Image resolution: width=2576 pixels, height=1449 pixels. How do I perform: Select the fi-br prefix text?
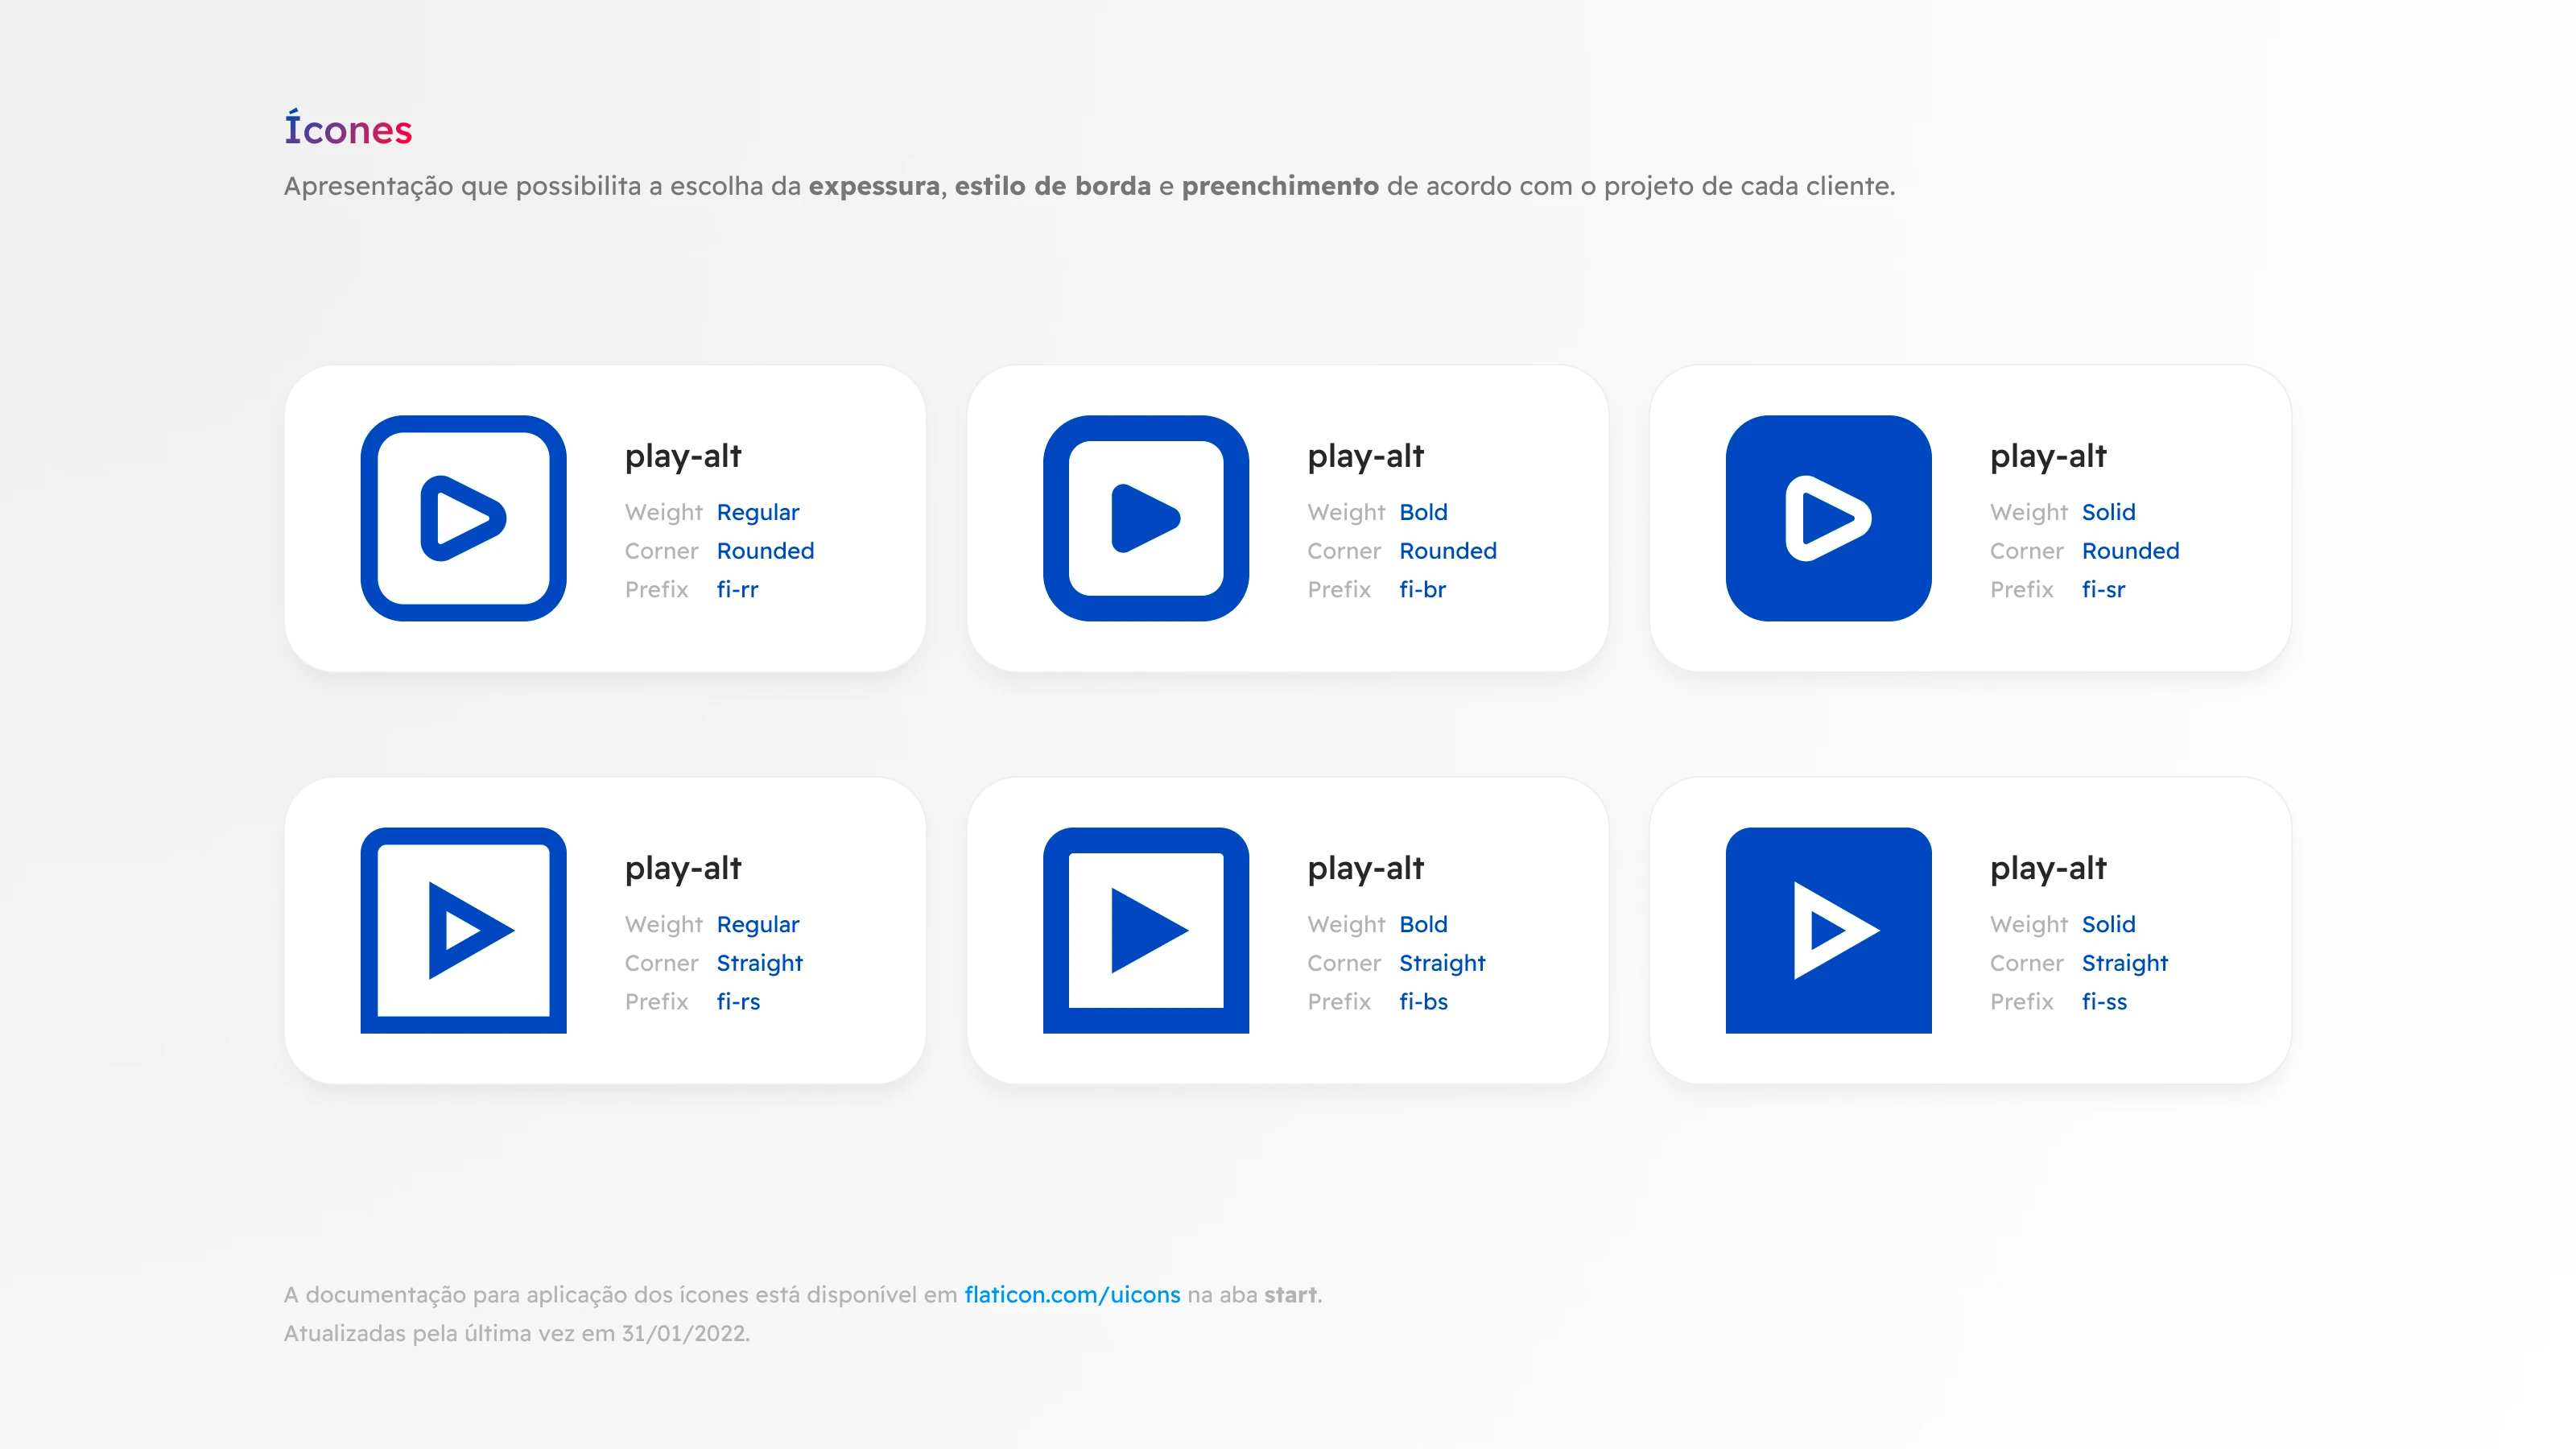point(1422,589)
